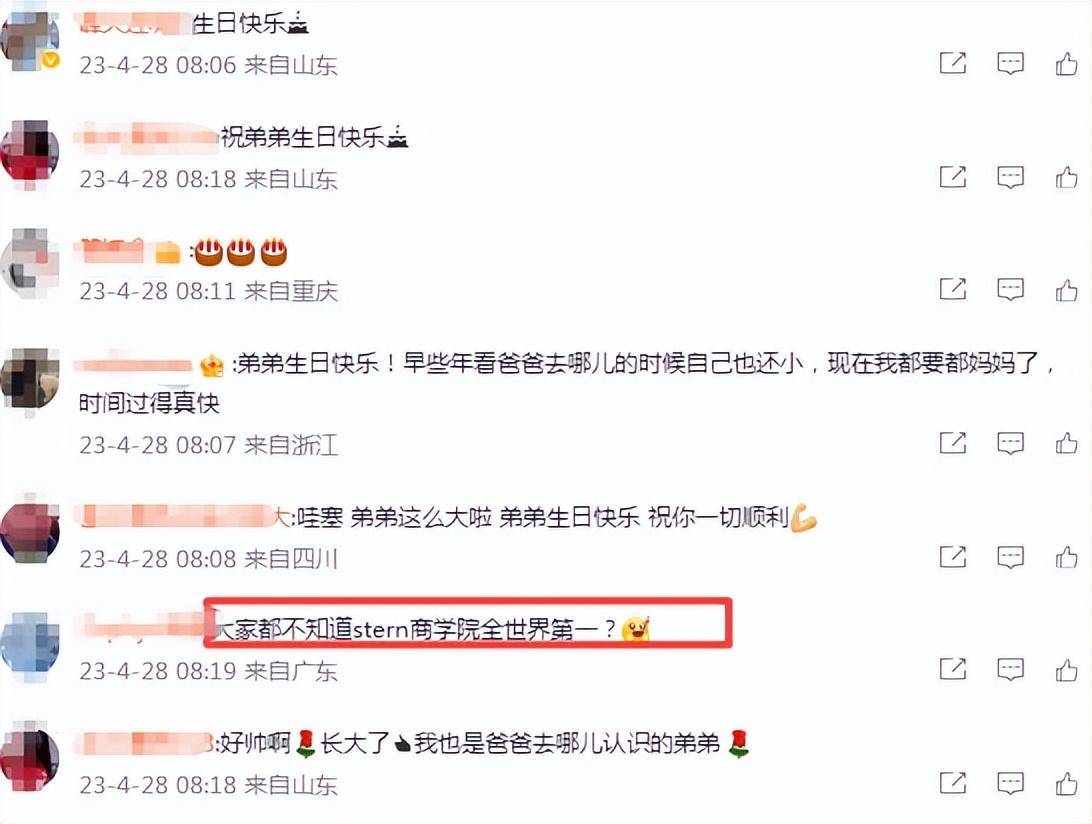This screenshot has width=1092, height=824.
Task: Share the Guangdong stern商学院 comment
Action: pos(953,669)
